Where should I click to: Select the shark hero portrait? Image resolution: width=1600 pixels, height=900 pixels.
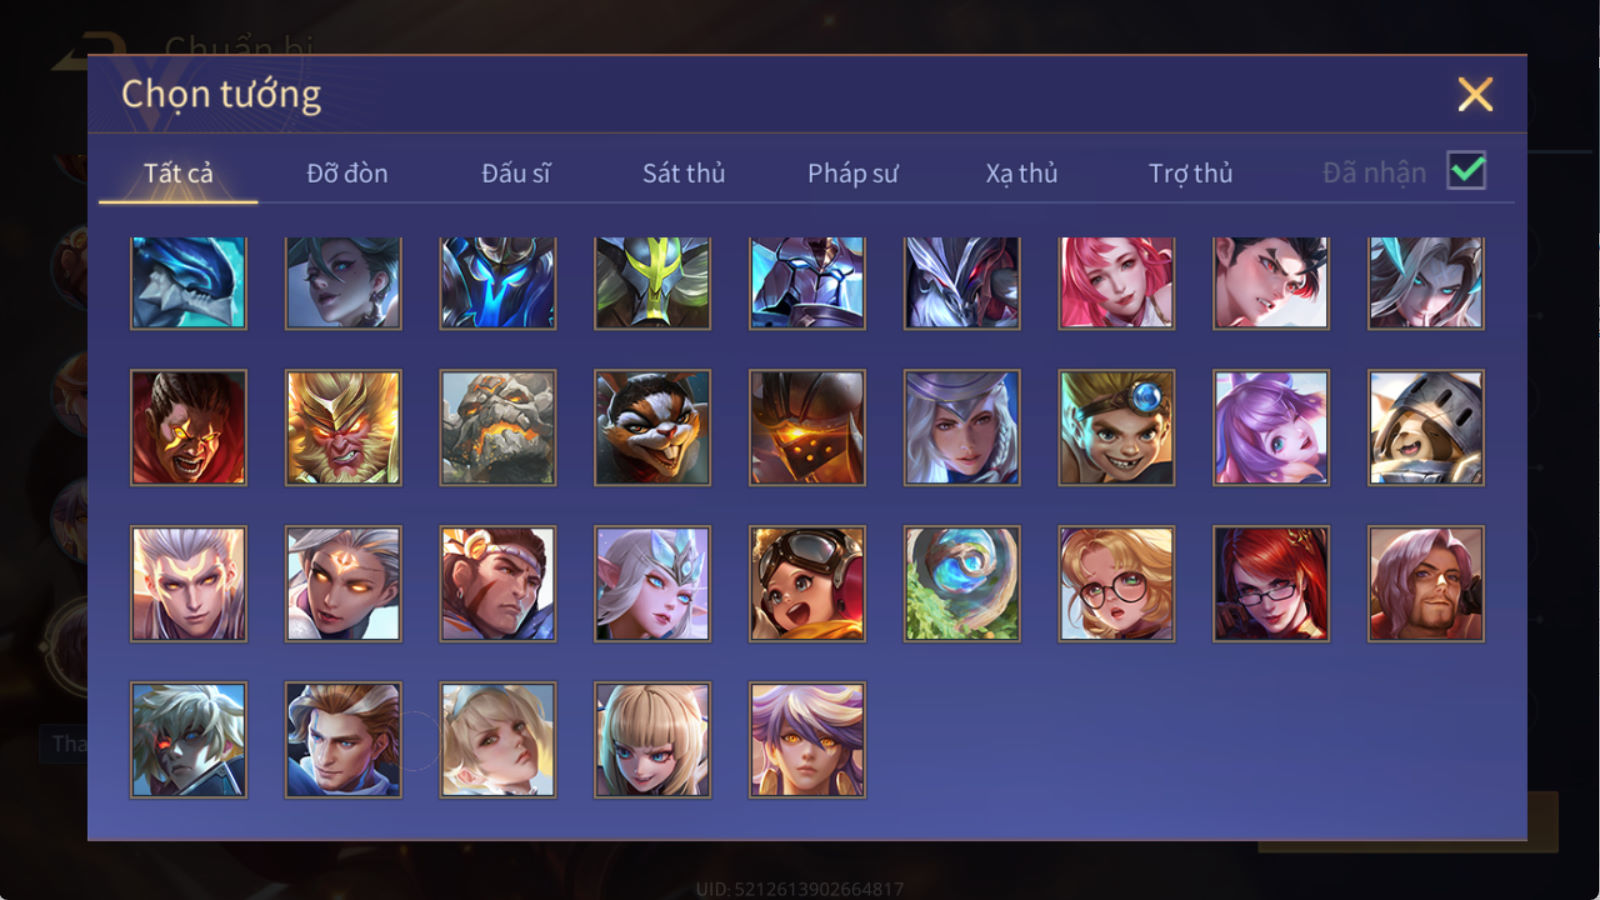click(x=188, y=283)
